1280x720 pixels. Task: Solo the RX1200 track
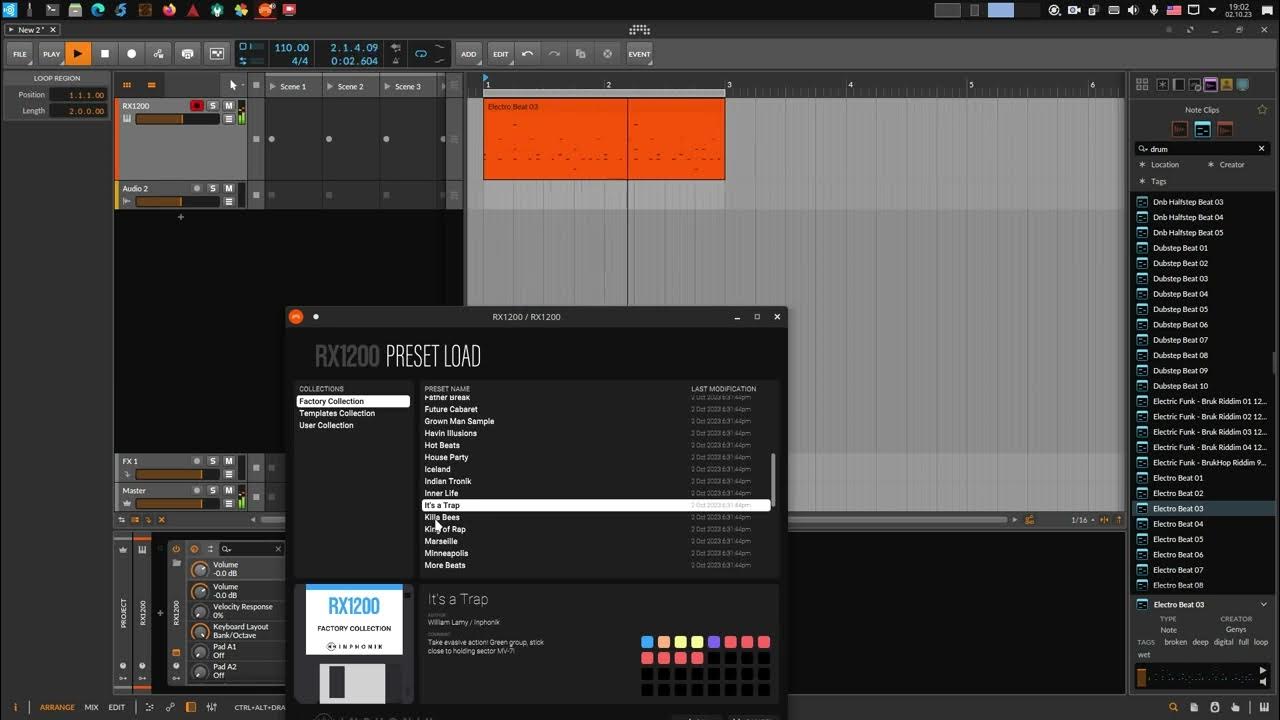pos(213,106)
